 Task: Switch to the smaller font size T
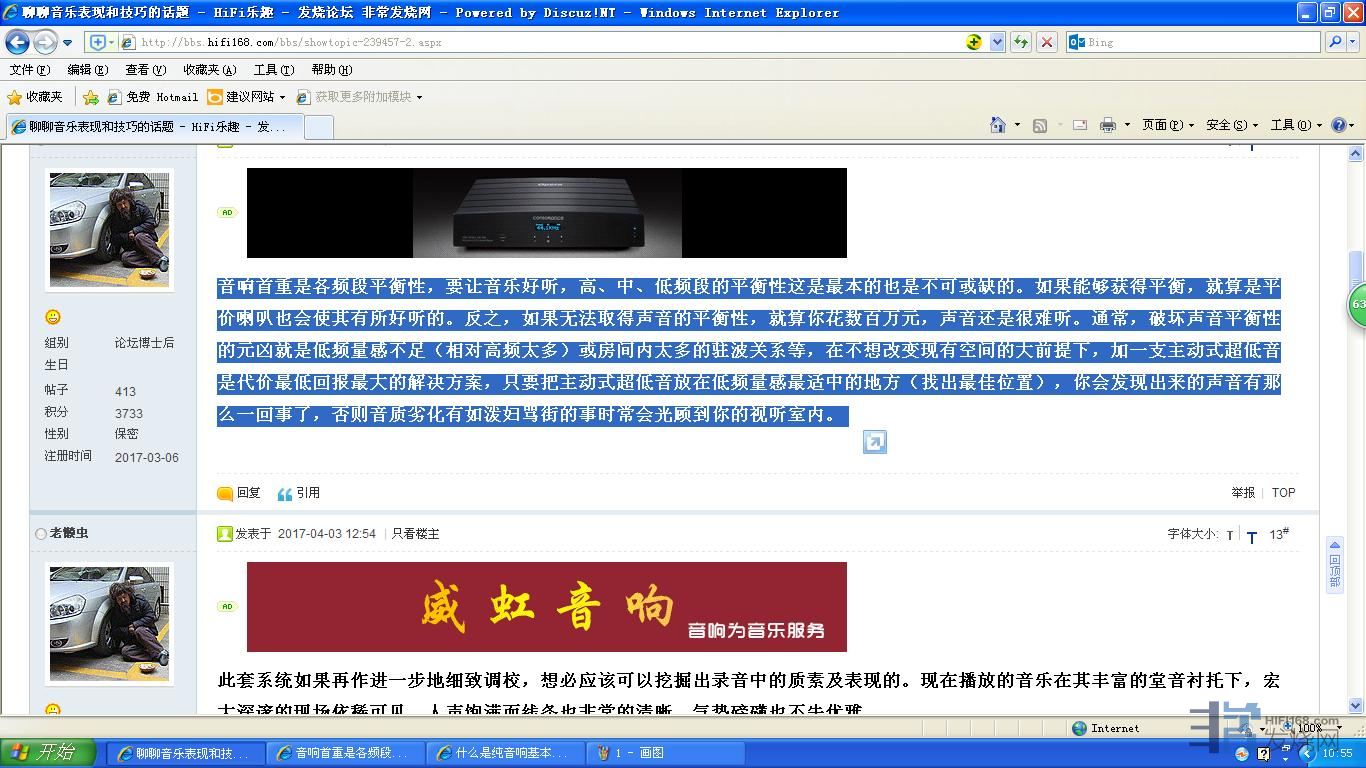(1230, 535)
